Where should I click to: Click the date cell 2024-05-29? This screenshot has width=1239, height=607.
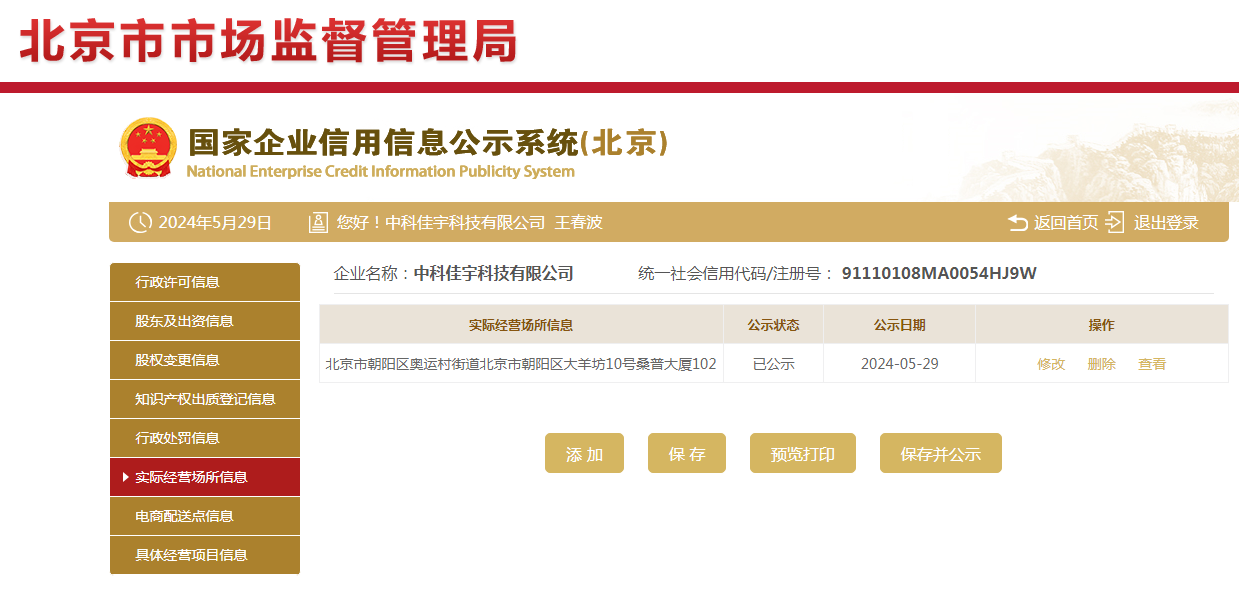click(899, 364)
